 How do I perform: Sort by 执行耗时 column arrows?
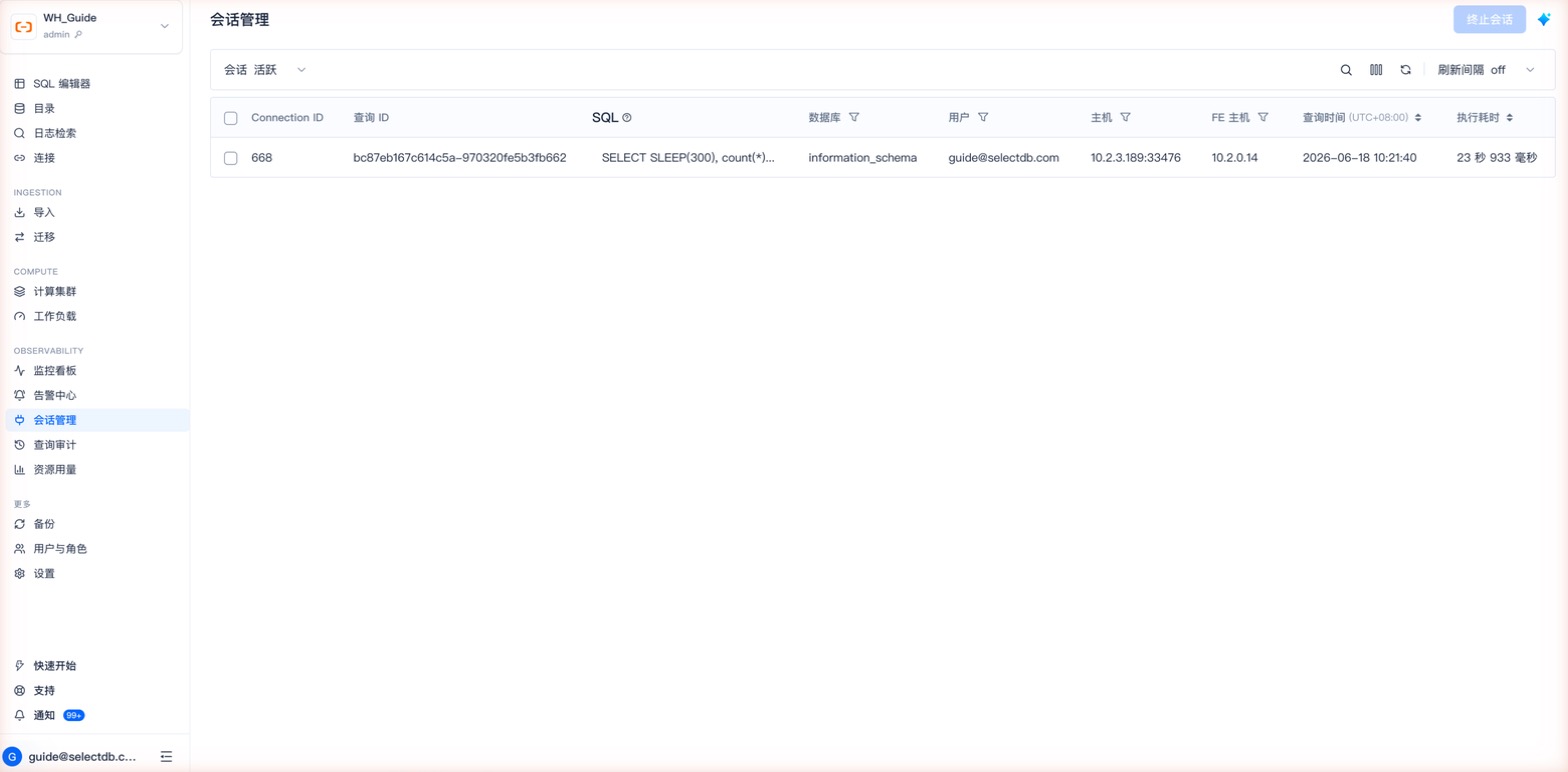pos(1509,118)
